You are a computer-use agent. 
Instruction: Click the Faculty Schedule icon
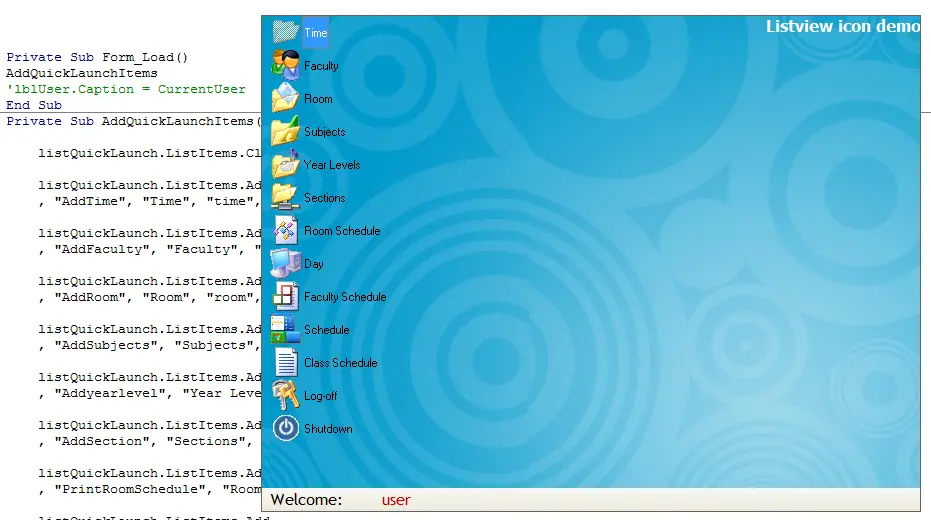pyautogui.click(x=286, y=296)
